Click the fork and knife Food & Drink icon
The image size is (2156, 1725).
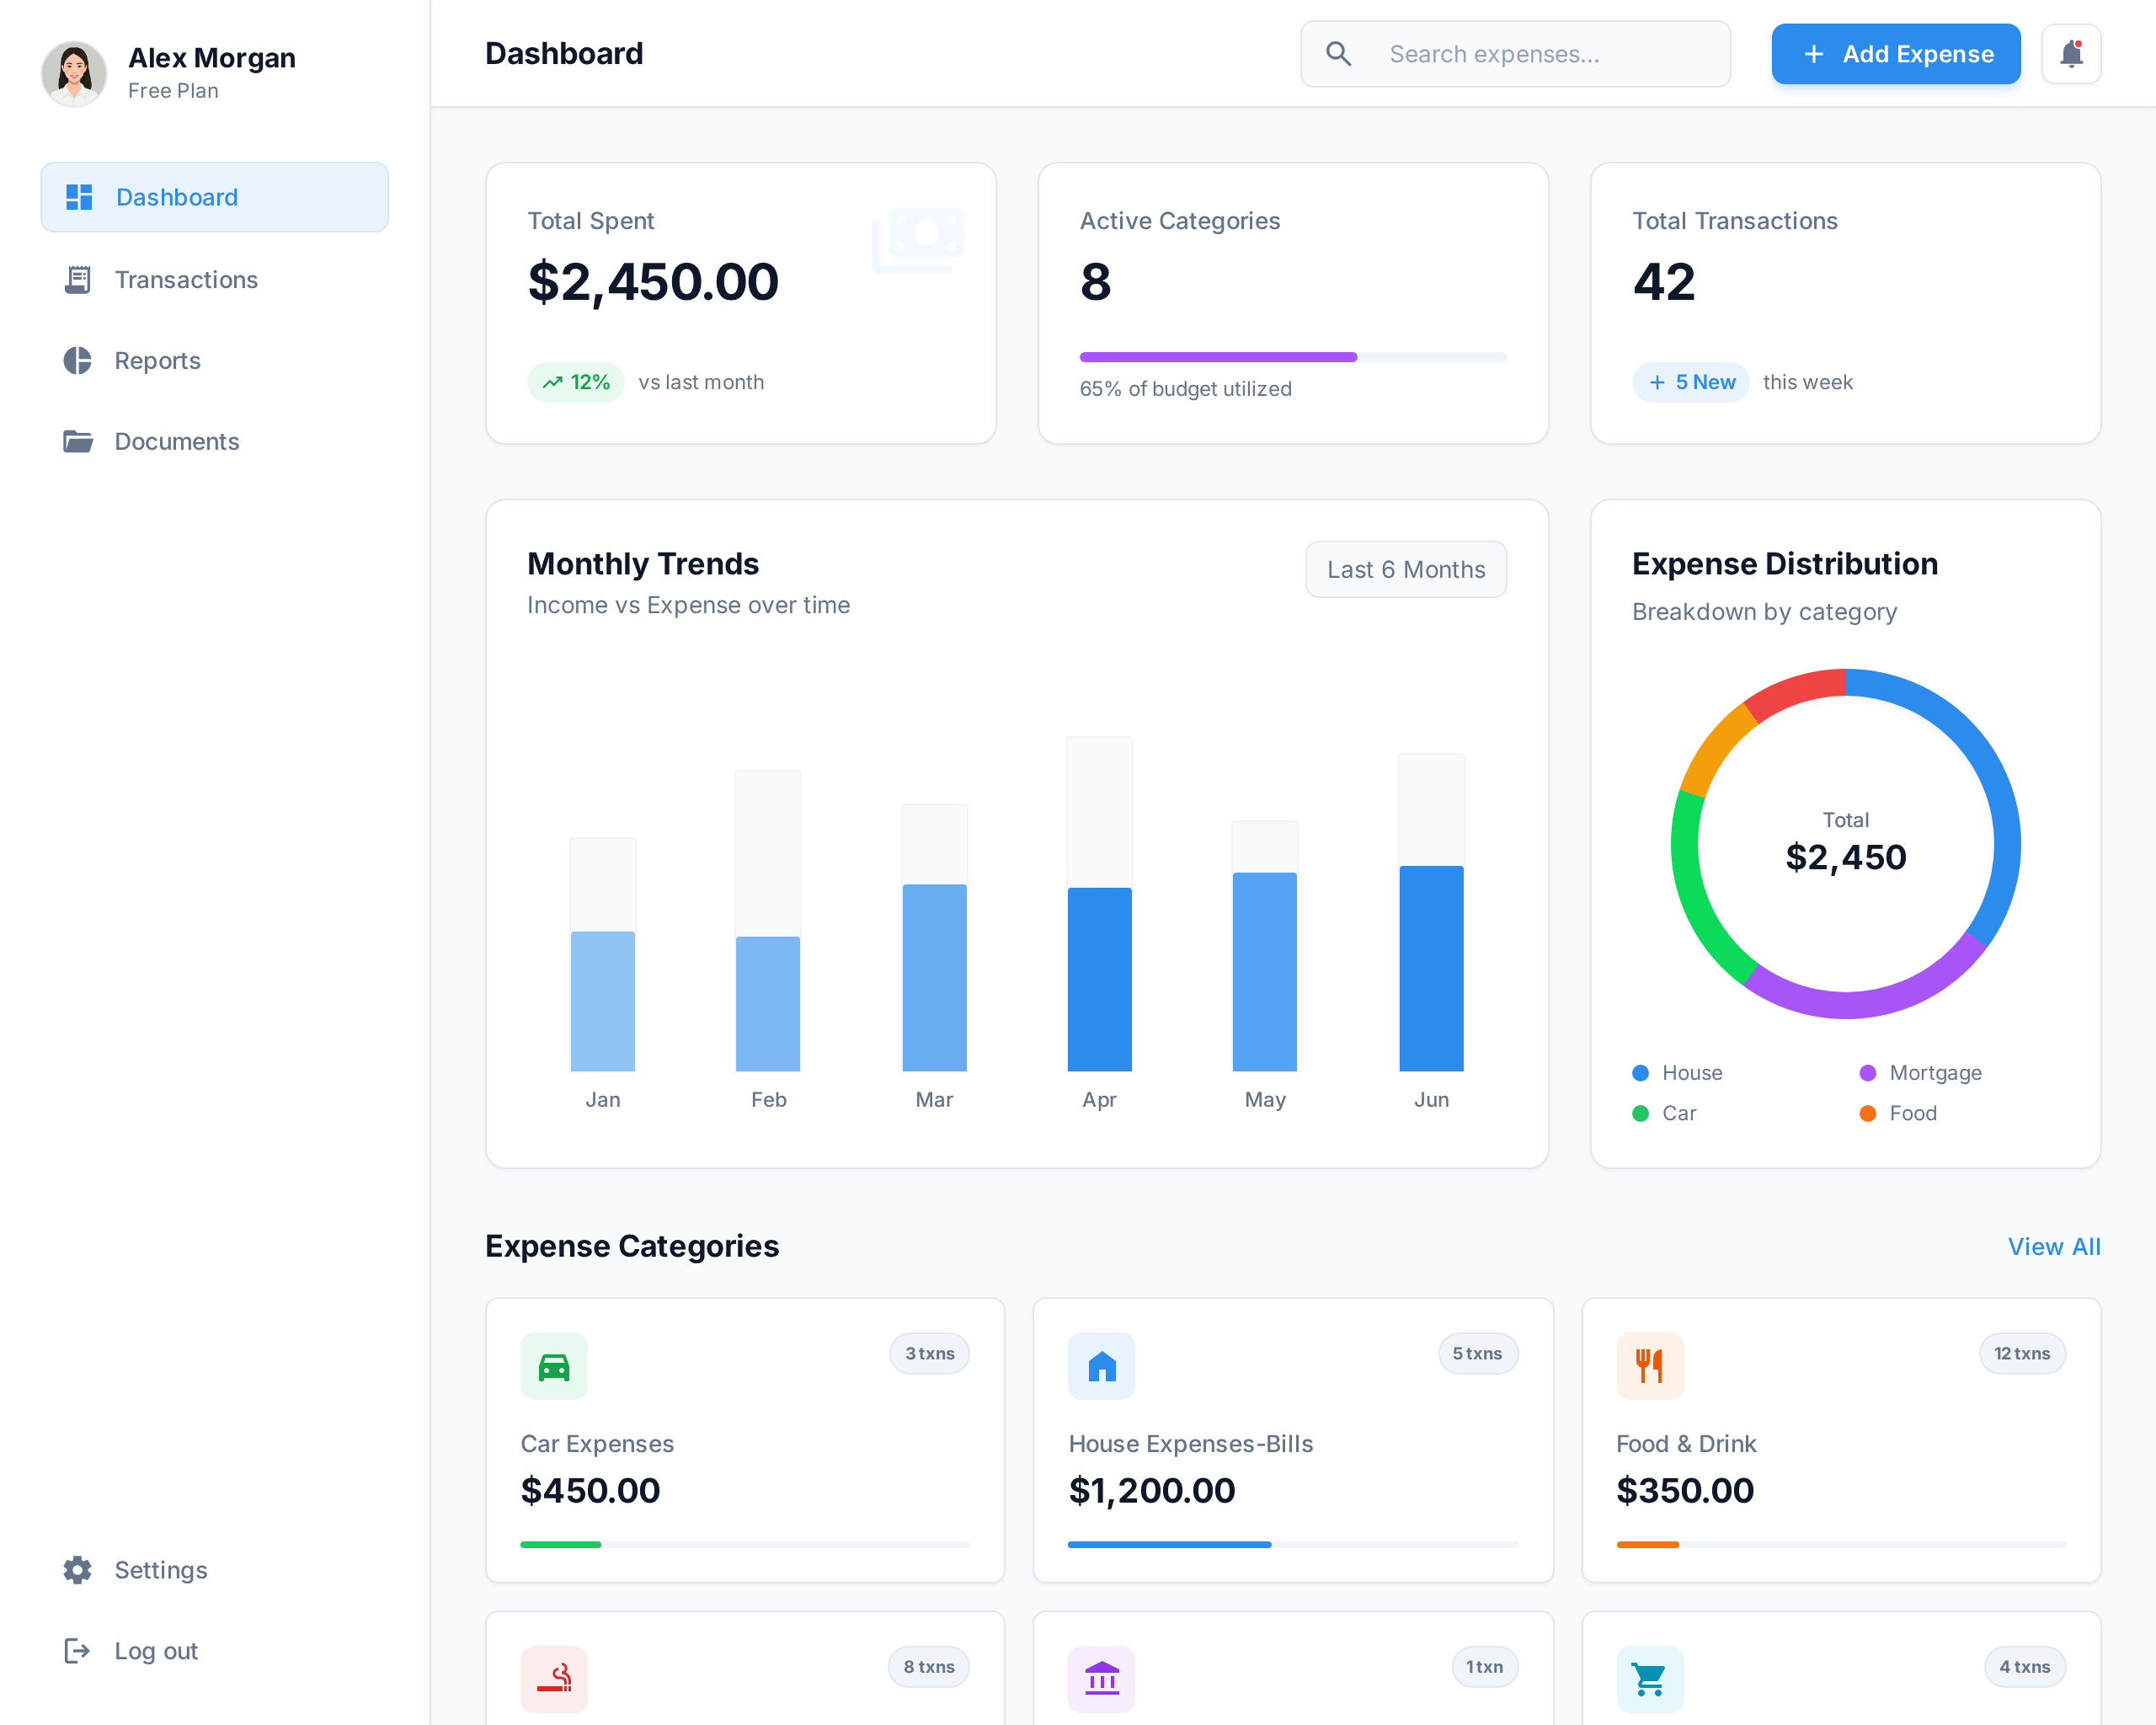(1649, 1366)
